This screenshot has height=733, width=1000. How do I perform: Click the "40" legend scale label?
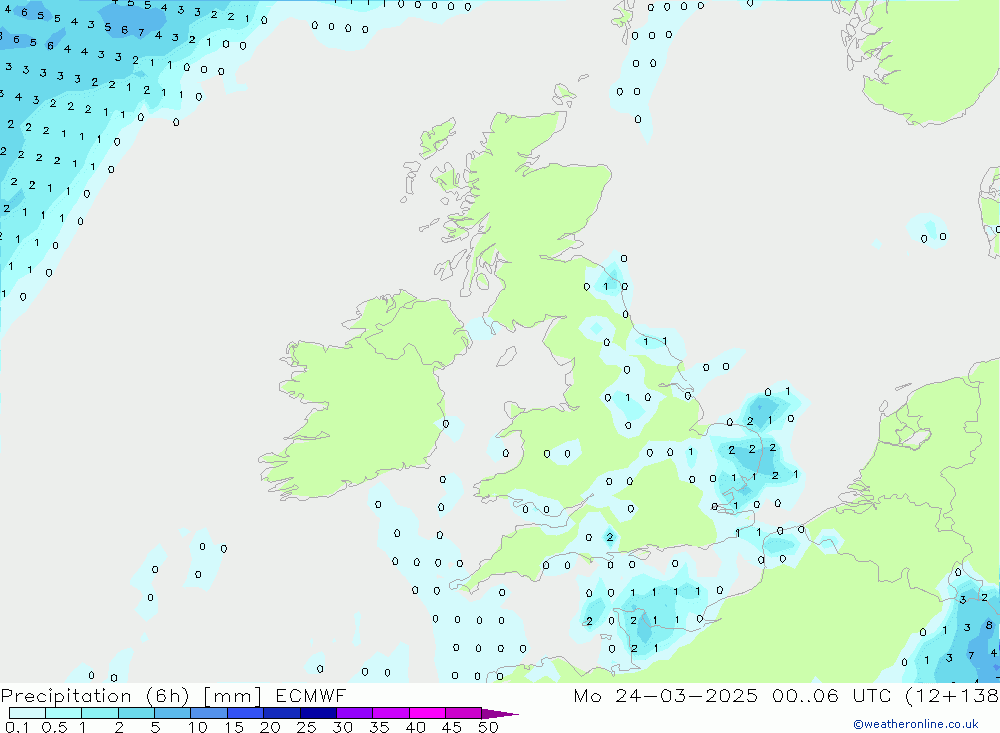(x=415, y=727)
